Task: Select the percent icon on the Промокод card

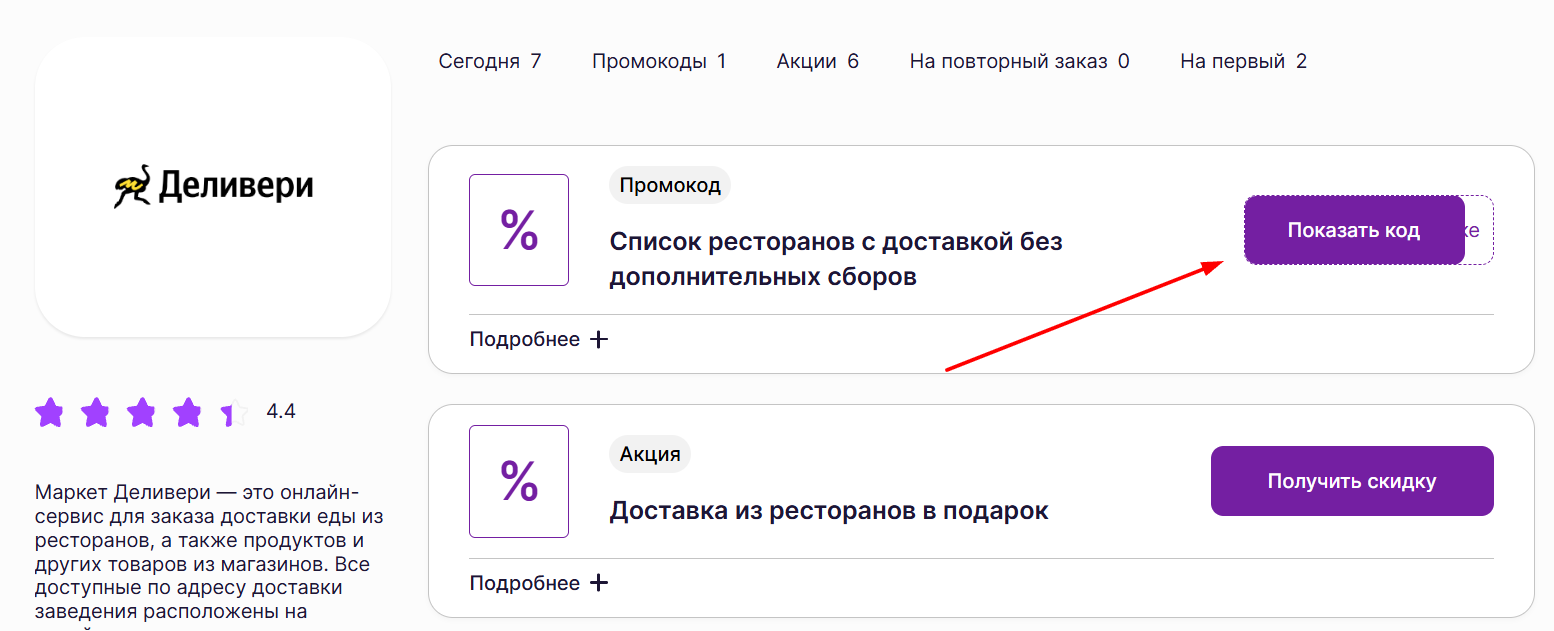Action: (519, 230)
